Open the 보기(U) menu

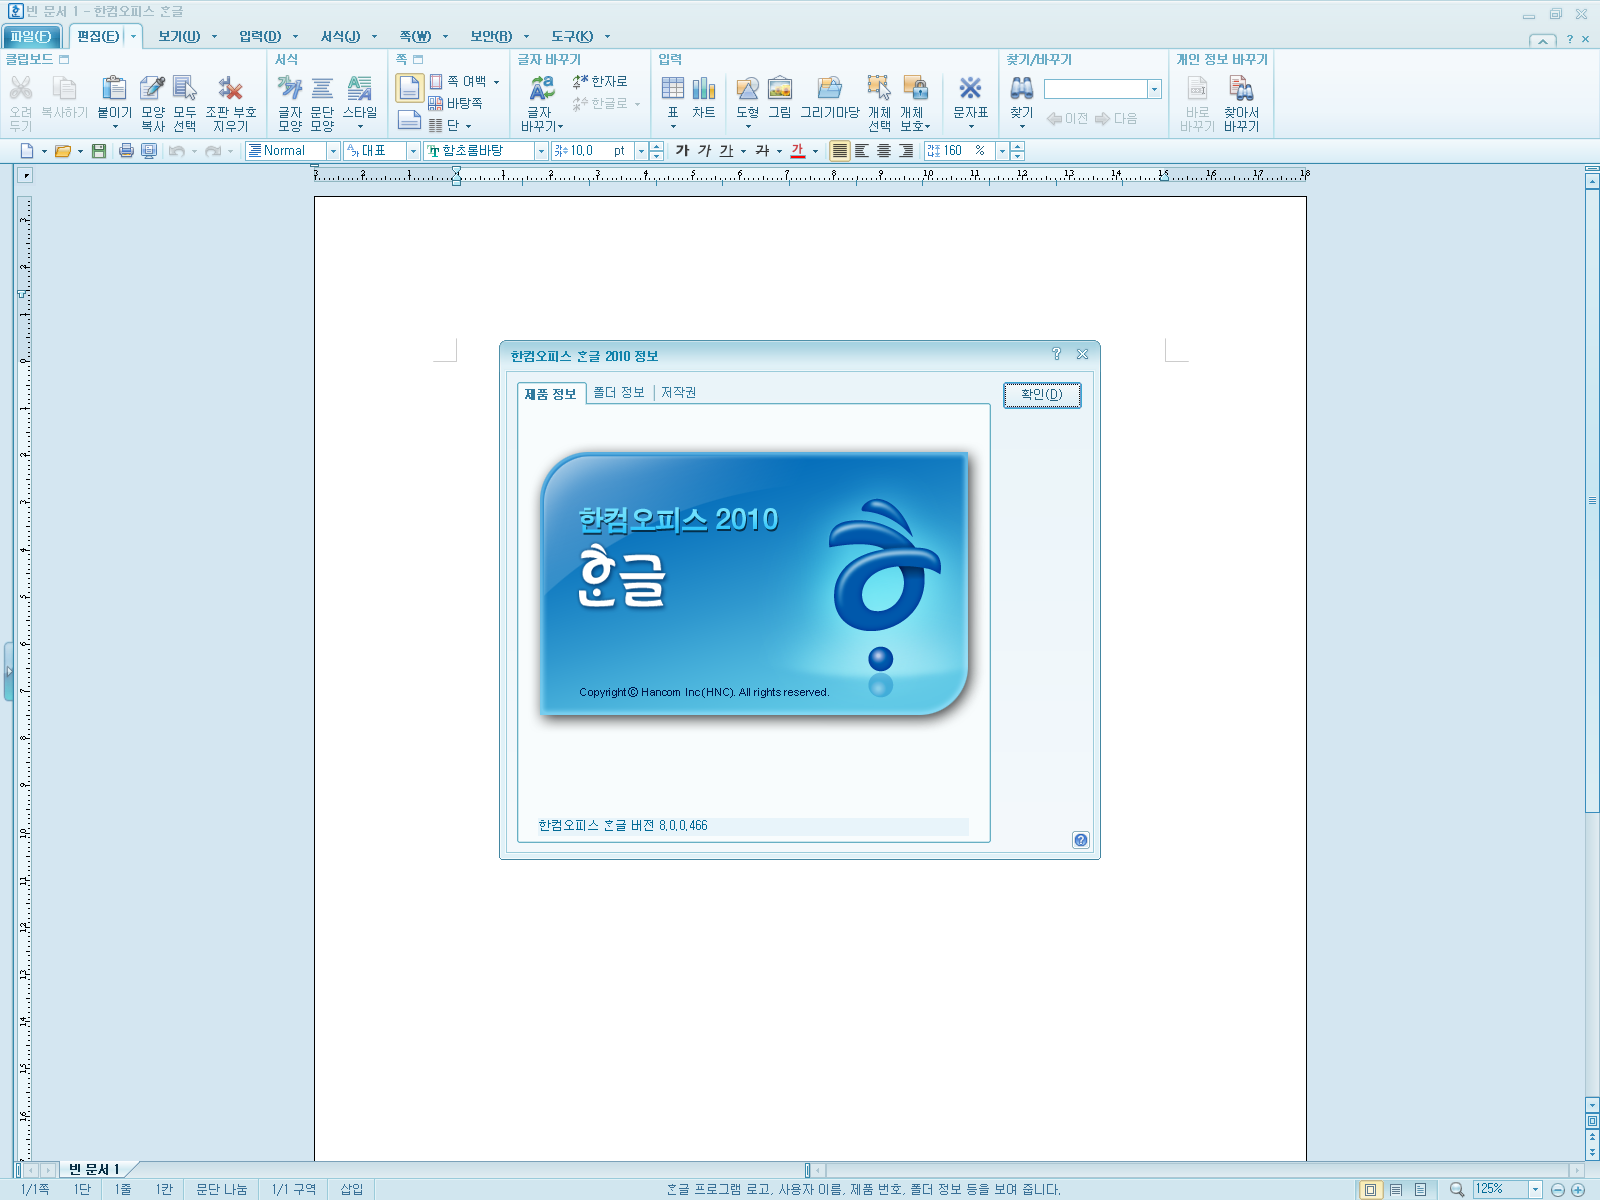pos(179,36)
